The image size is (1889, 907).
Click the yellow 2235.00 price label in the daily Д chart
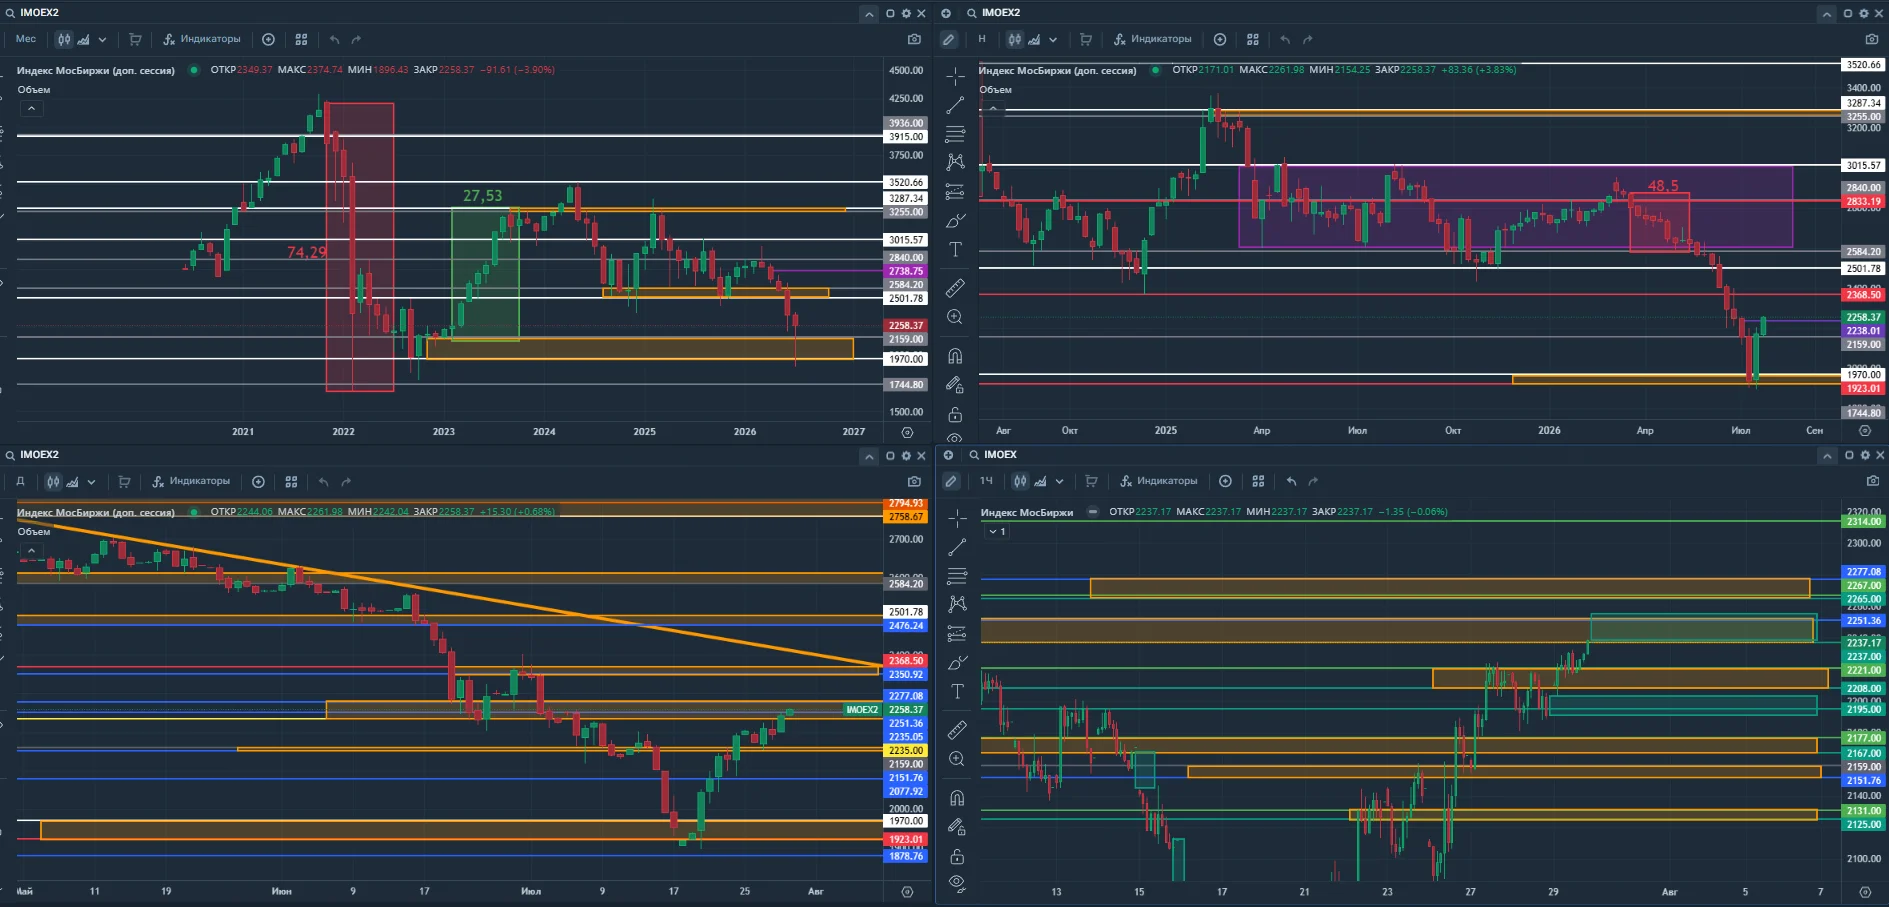(x=906, y=750)
